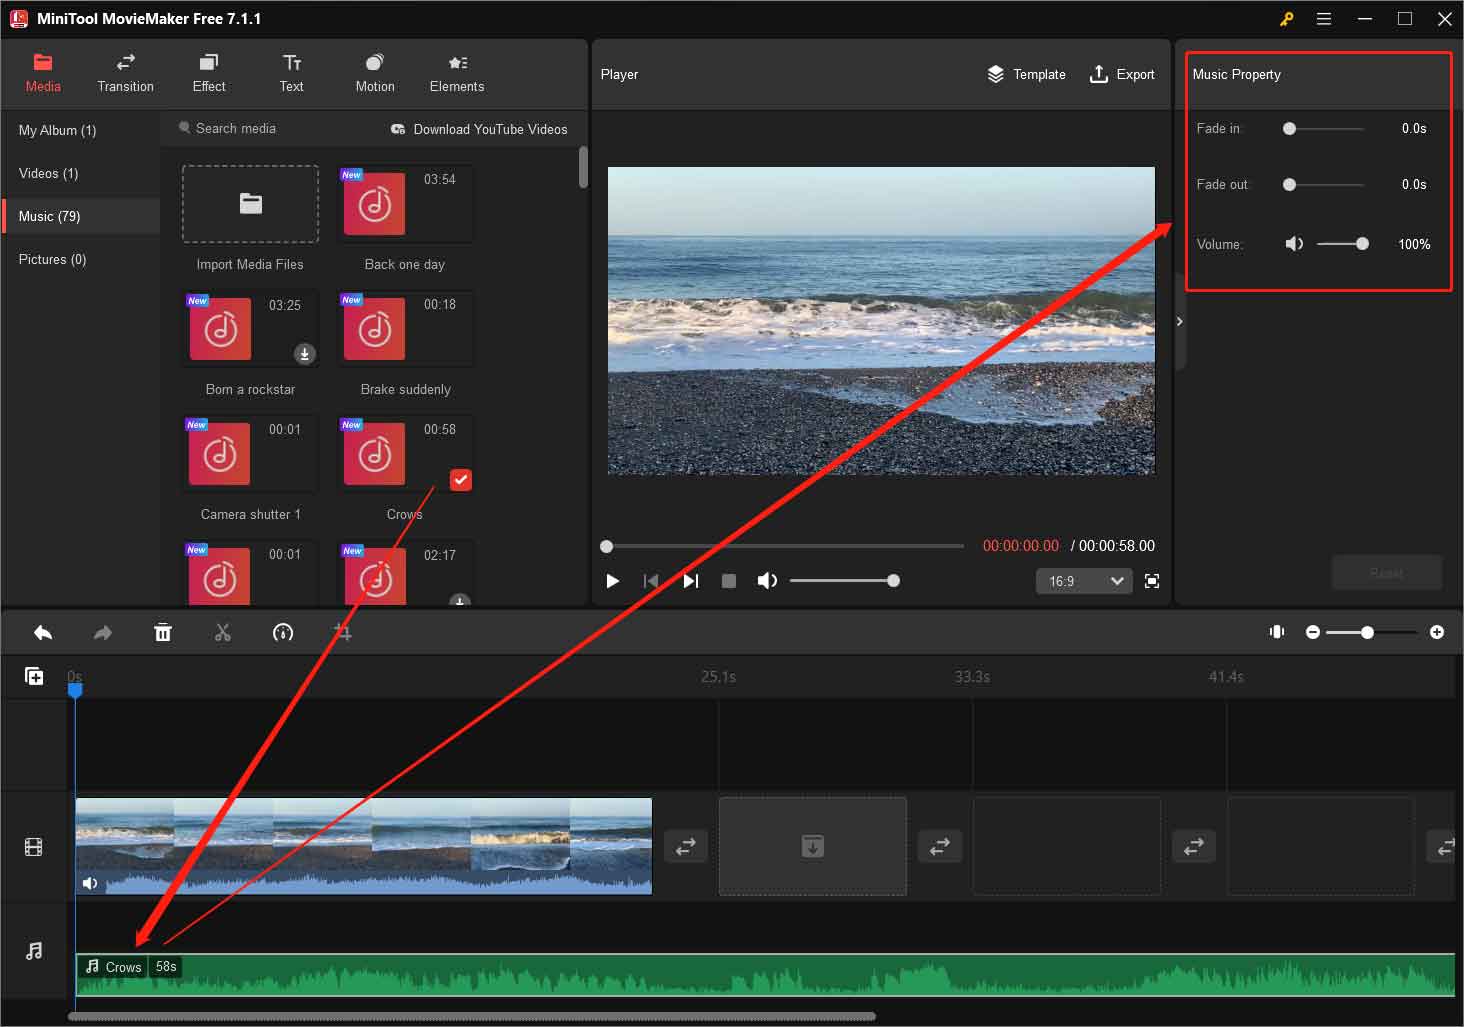Collapse the property panel arrow
1464x1027 pixels.
(1180, 321)
